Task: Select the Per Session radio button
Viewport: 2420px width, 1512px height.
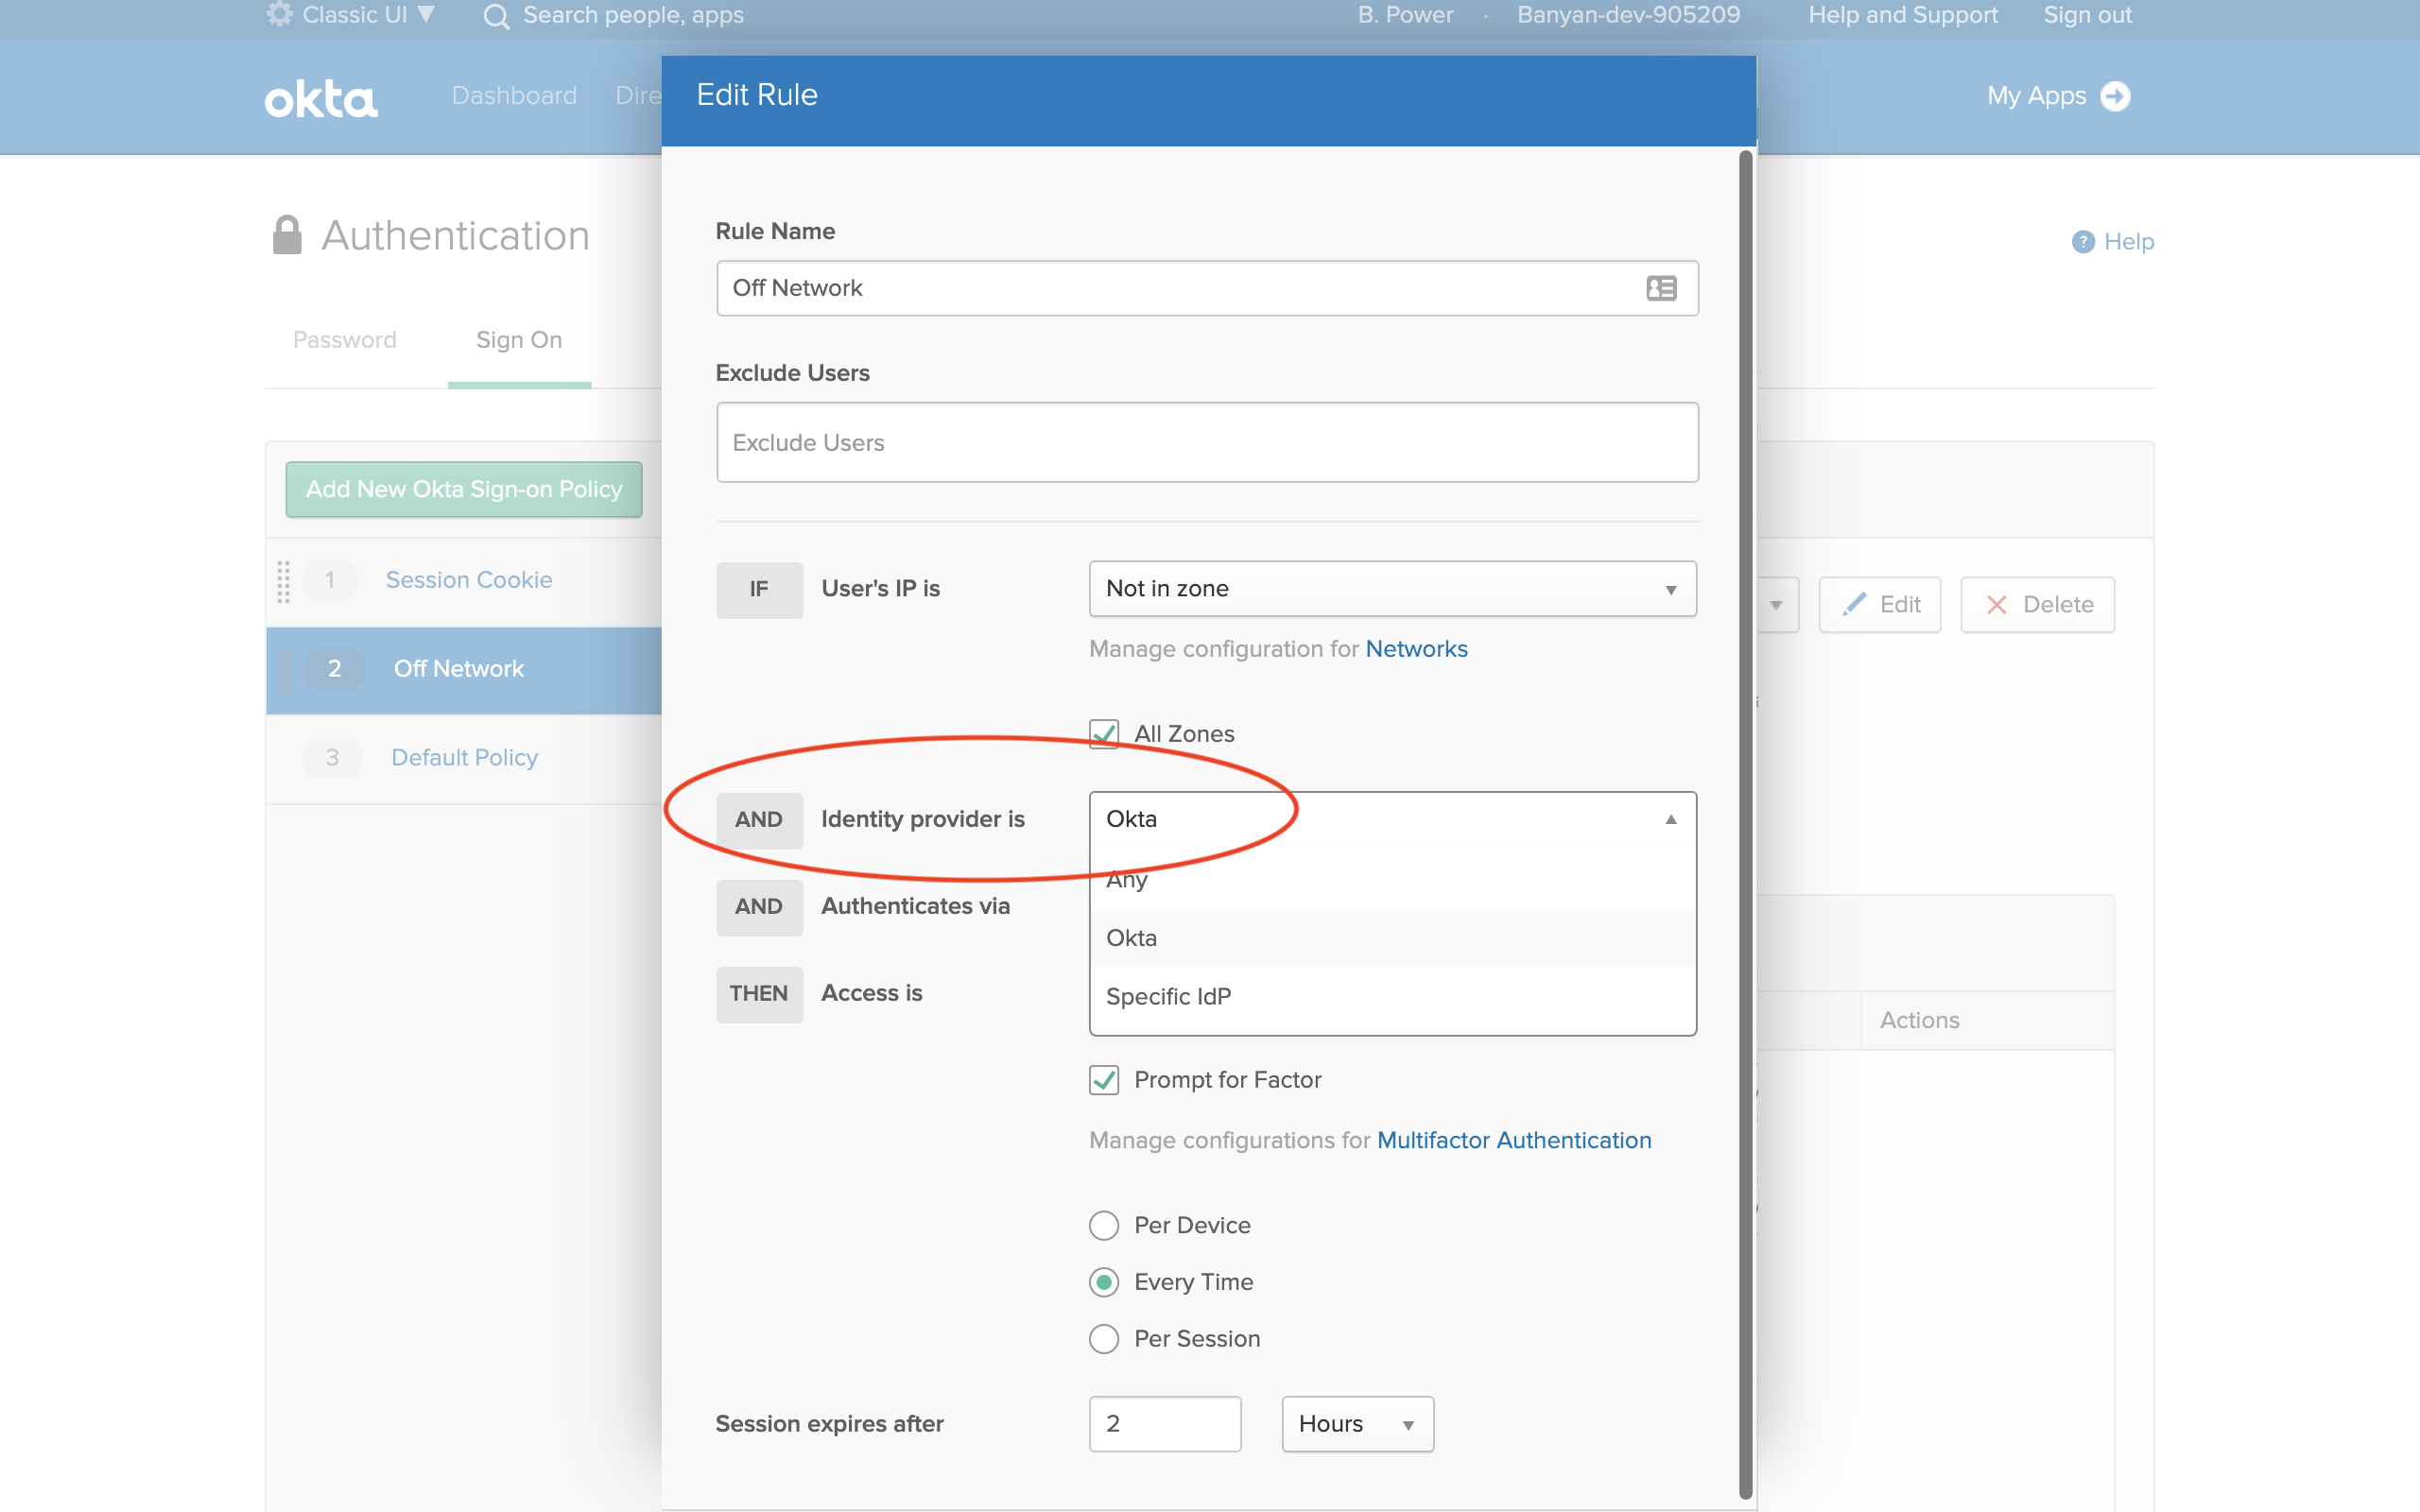Action: (1104, 1338)
